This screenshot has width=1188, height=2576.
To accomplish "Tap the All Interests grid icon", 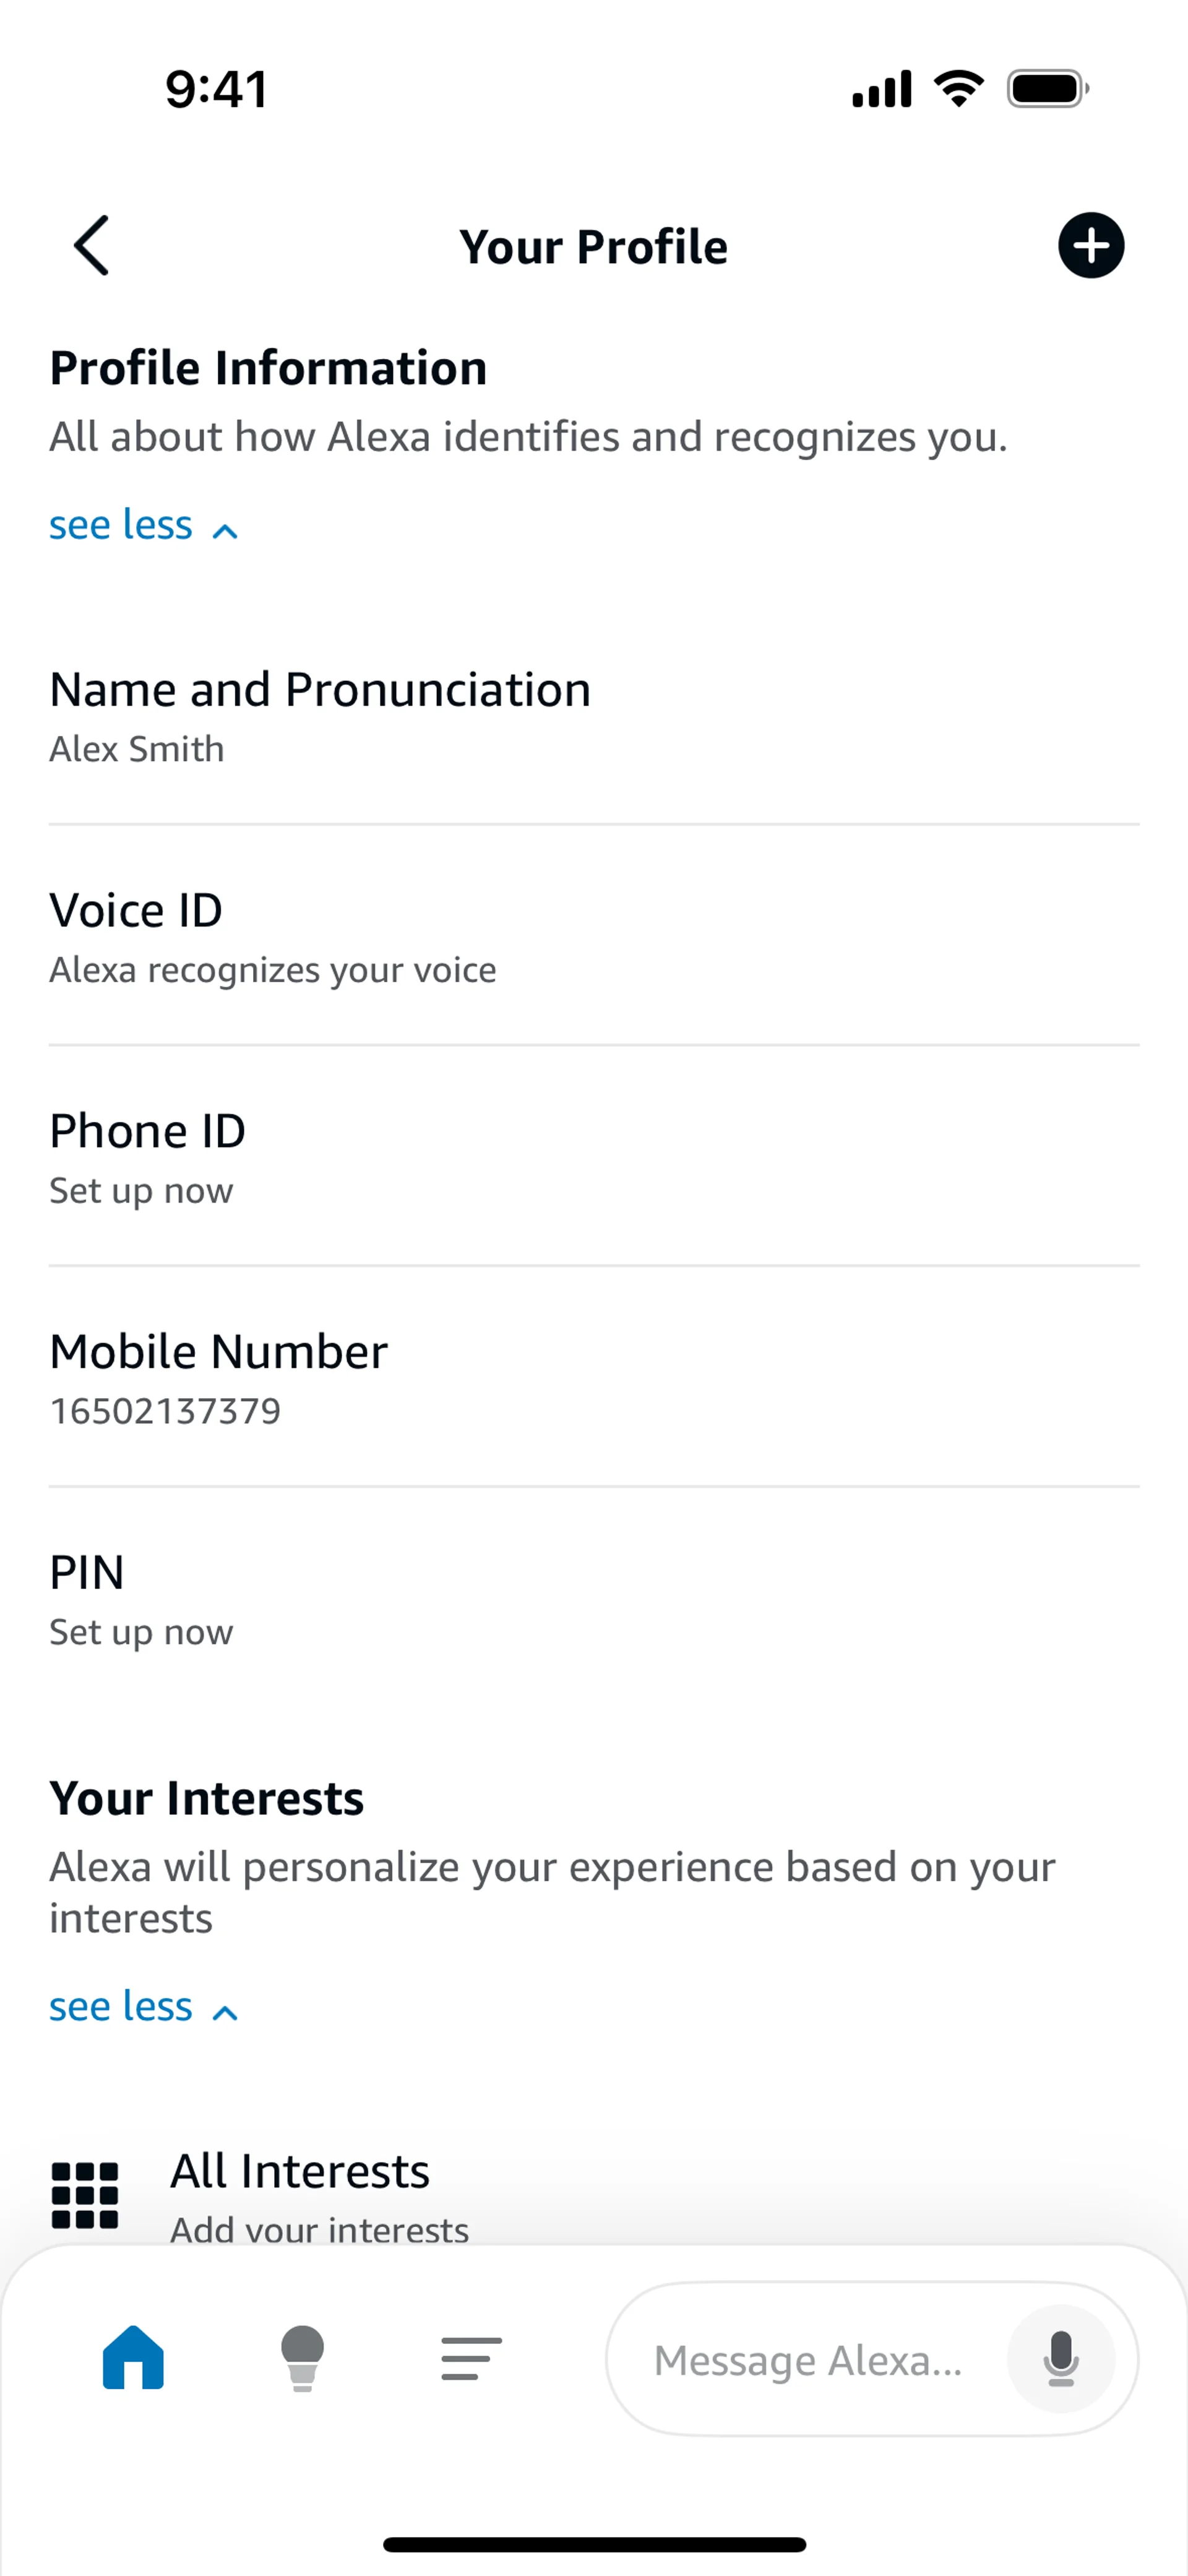I will (x=85, y=2195).
